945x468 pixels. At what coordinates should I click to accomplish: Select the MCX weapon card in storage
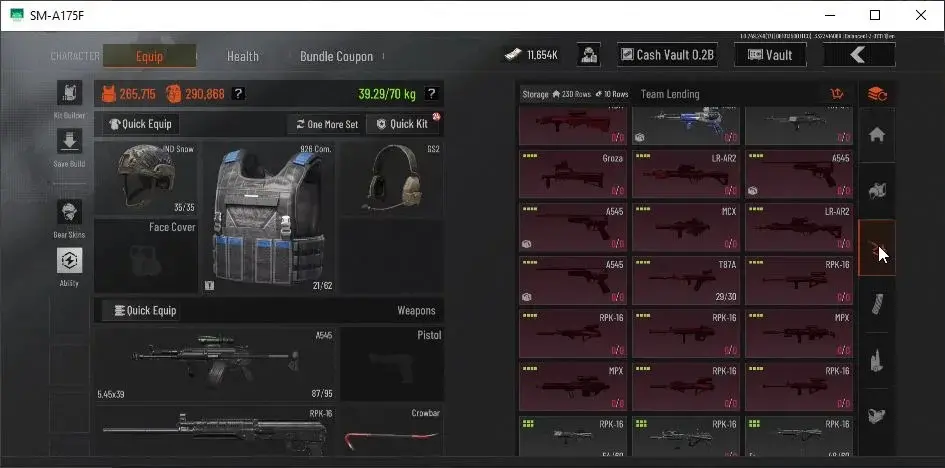coord(686,228)
